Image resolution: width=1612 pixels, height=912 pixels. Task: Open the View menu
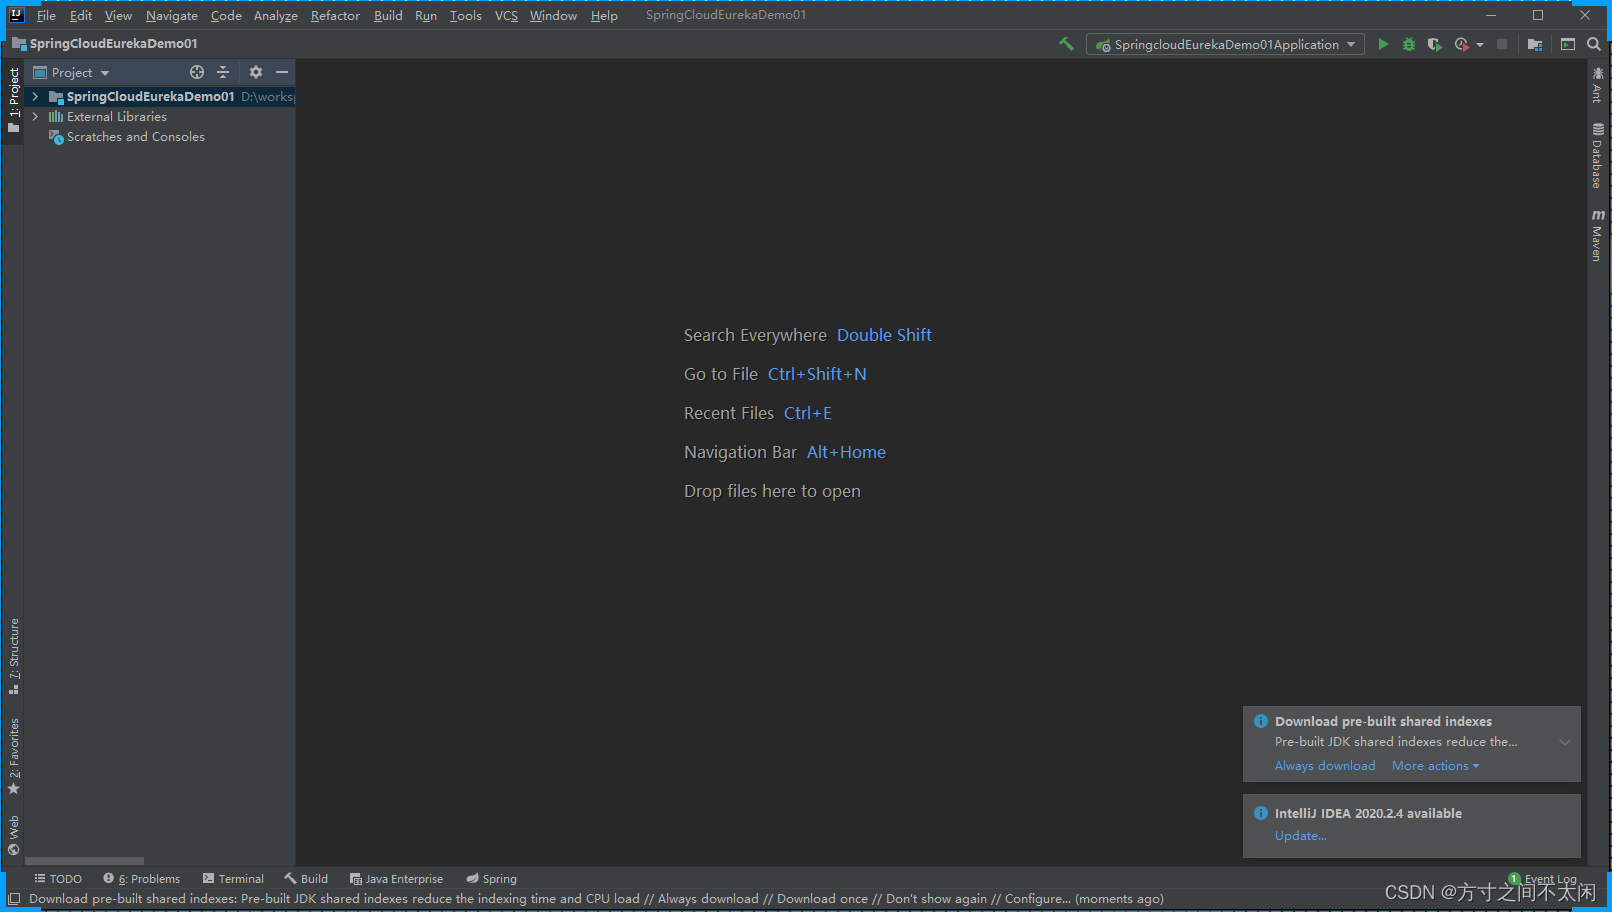point(118,15)
